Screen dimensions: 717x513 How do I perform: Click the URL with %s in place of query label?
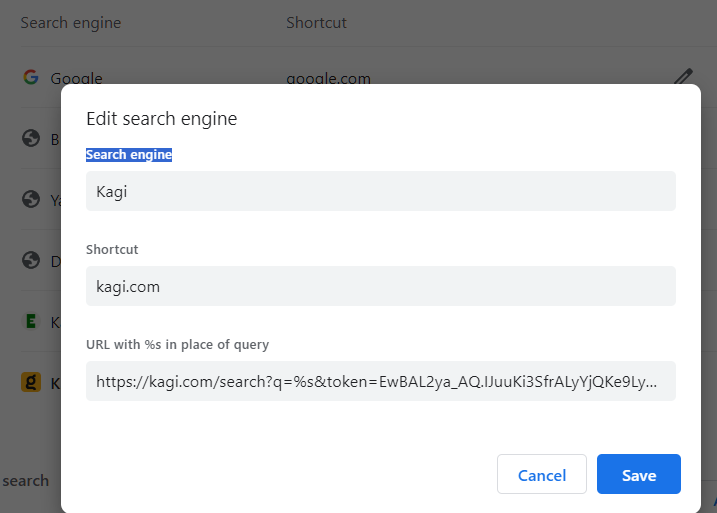(177, 344)
